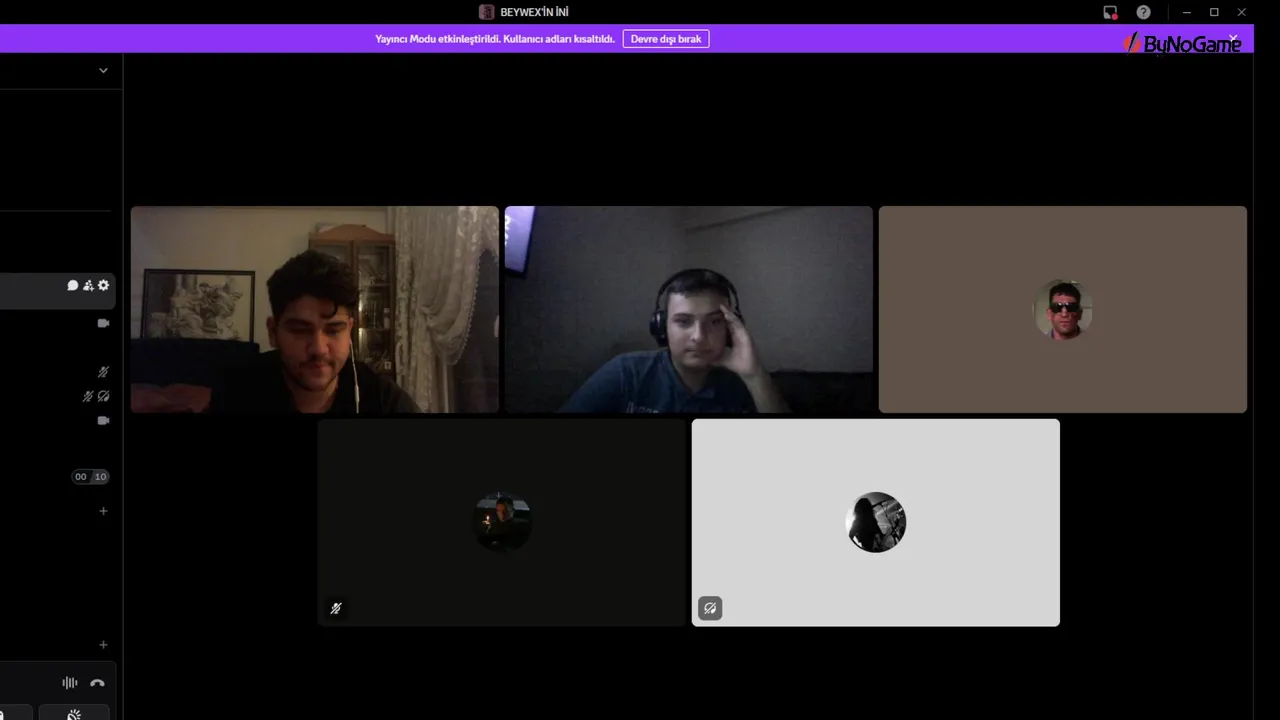Click the camera icon just below the channel settings gear
This screenshot has width=1280, height=720.
(103, 324)
